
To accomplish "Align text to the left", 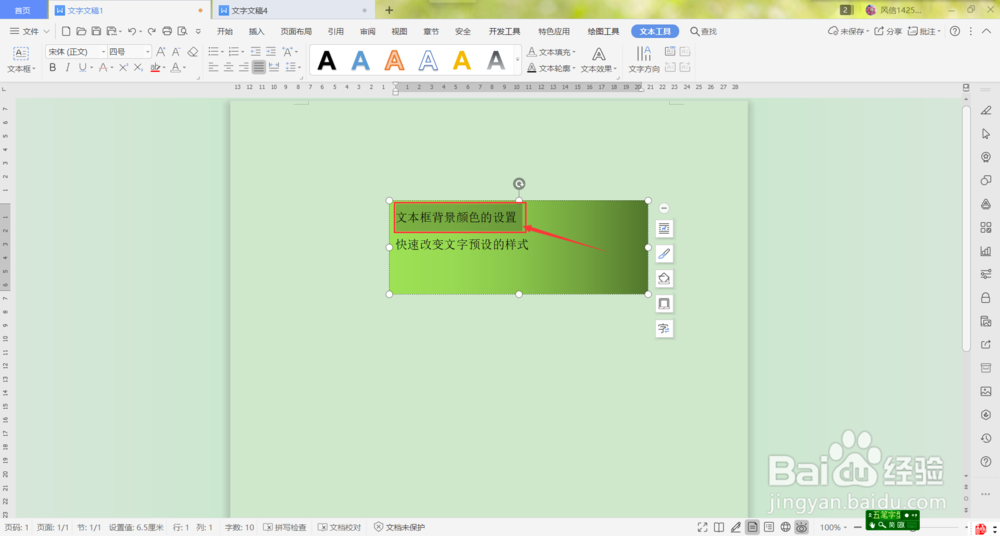I will (x=214, y=67).
